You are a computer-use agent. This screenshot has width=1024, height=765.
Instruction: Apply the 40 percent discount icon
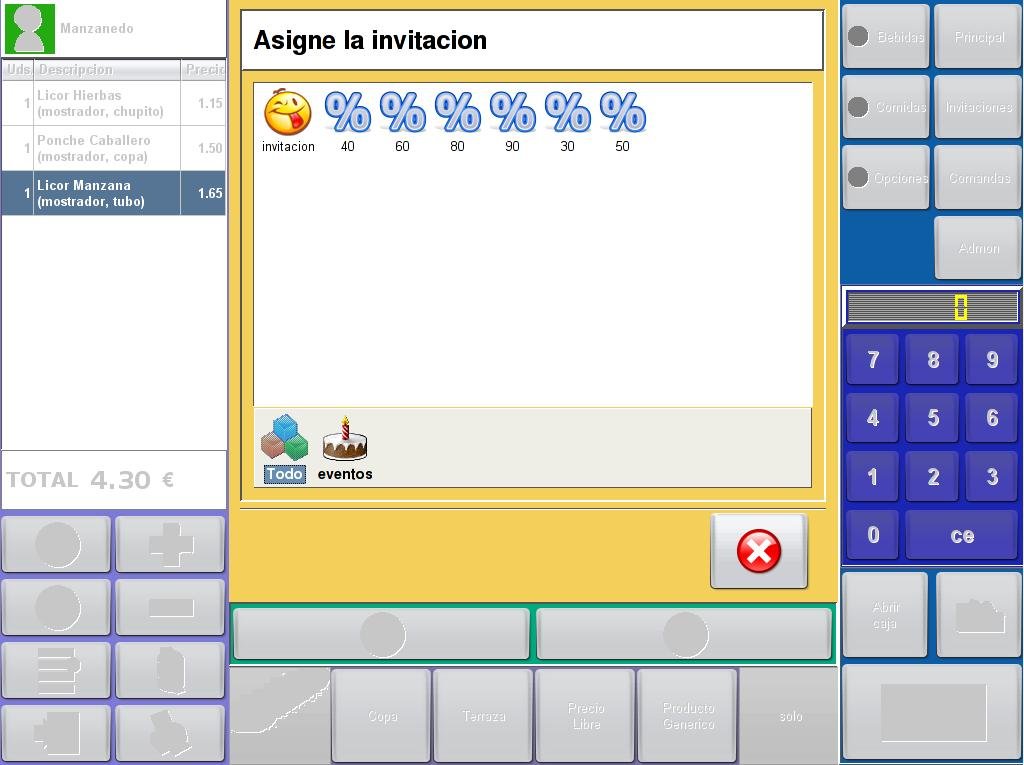point(347,113)
